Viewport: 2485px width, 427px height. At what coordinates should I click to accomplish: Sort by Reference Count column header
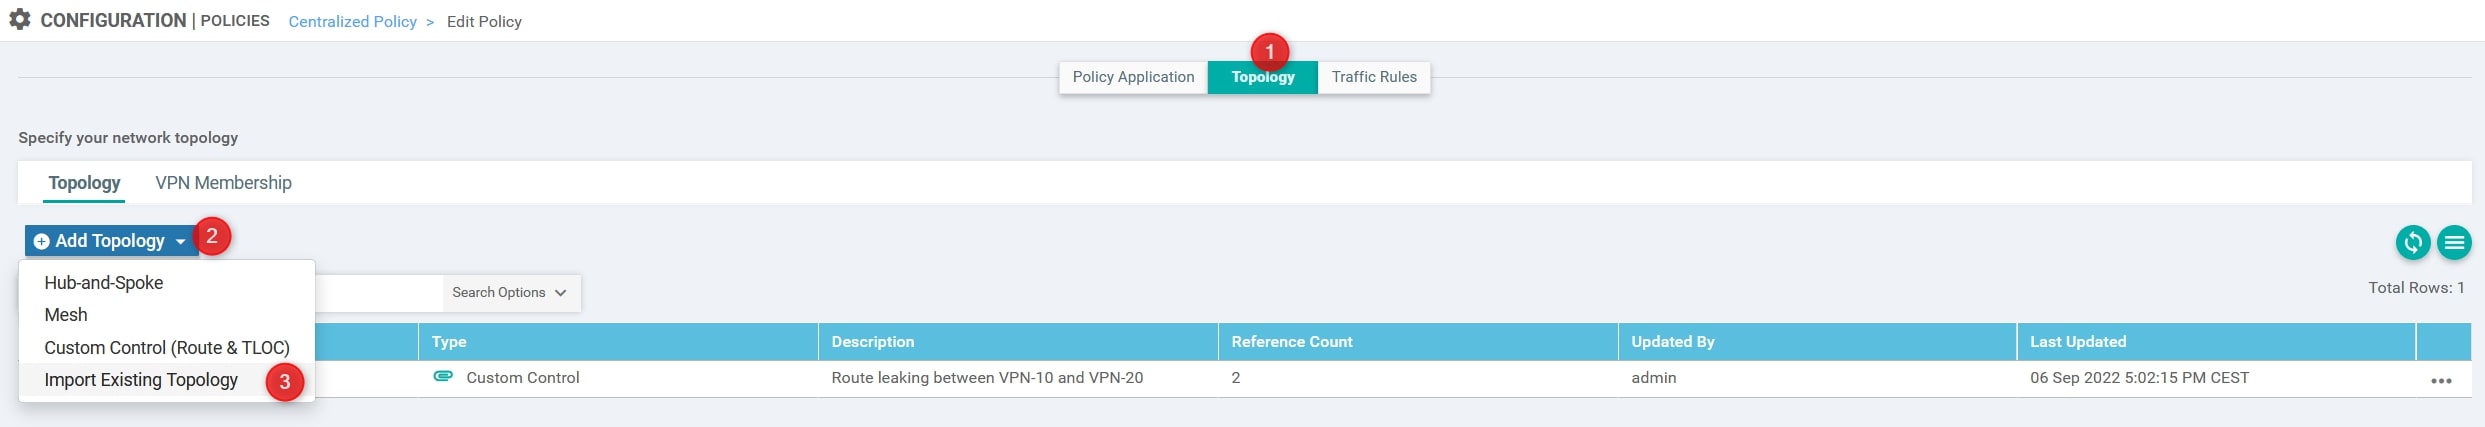pos(1291,342)
